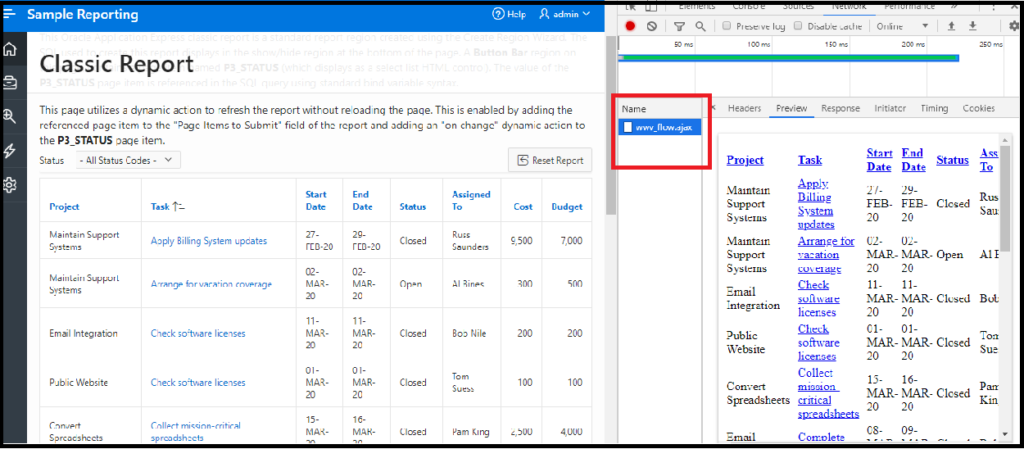1024x449 pixels.
Task: Click the record network log button
Action: point(631,26)
